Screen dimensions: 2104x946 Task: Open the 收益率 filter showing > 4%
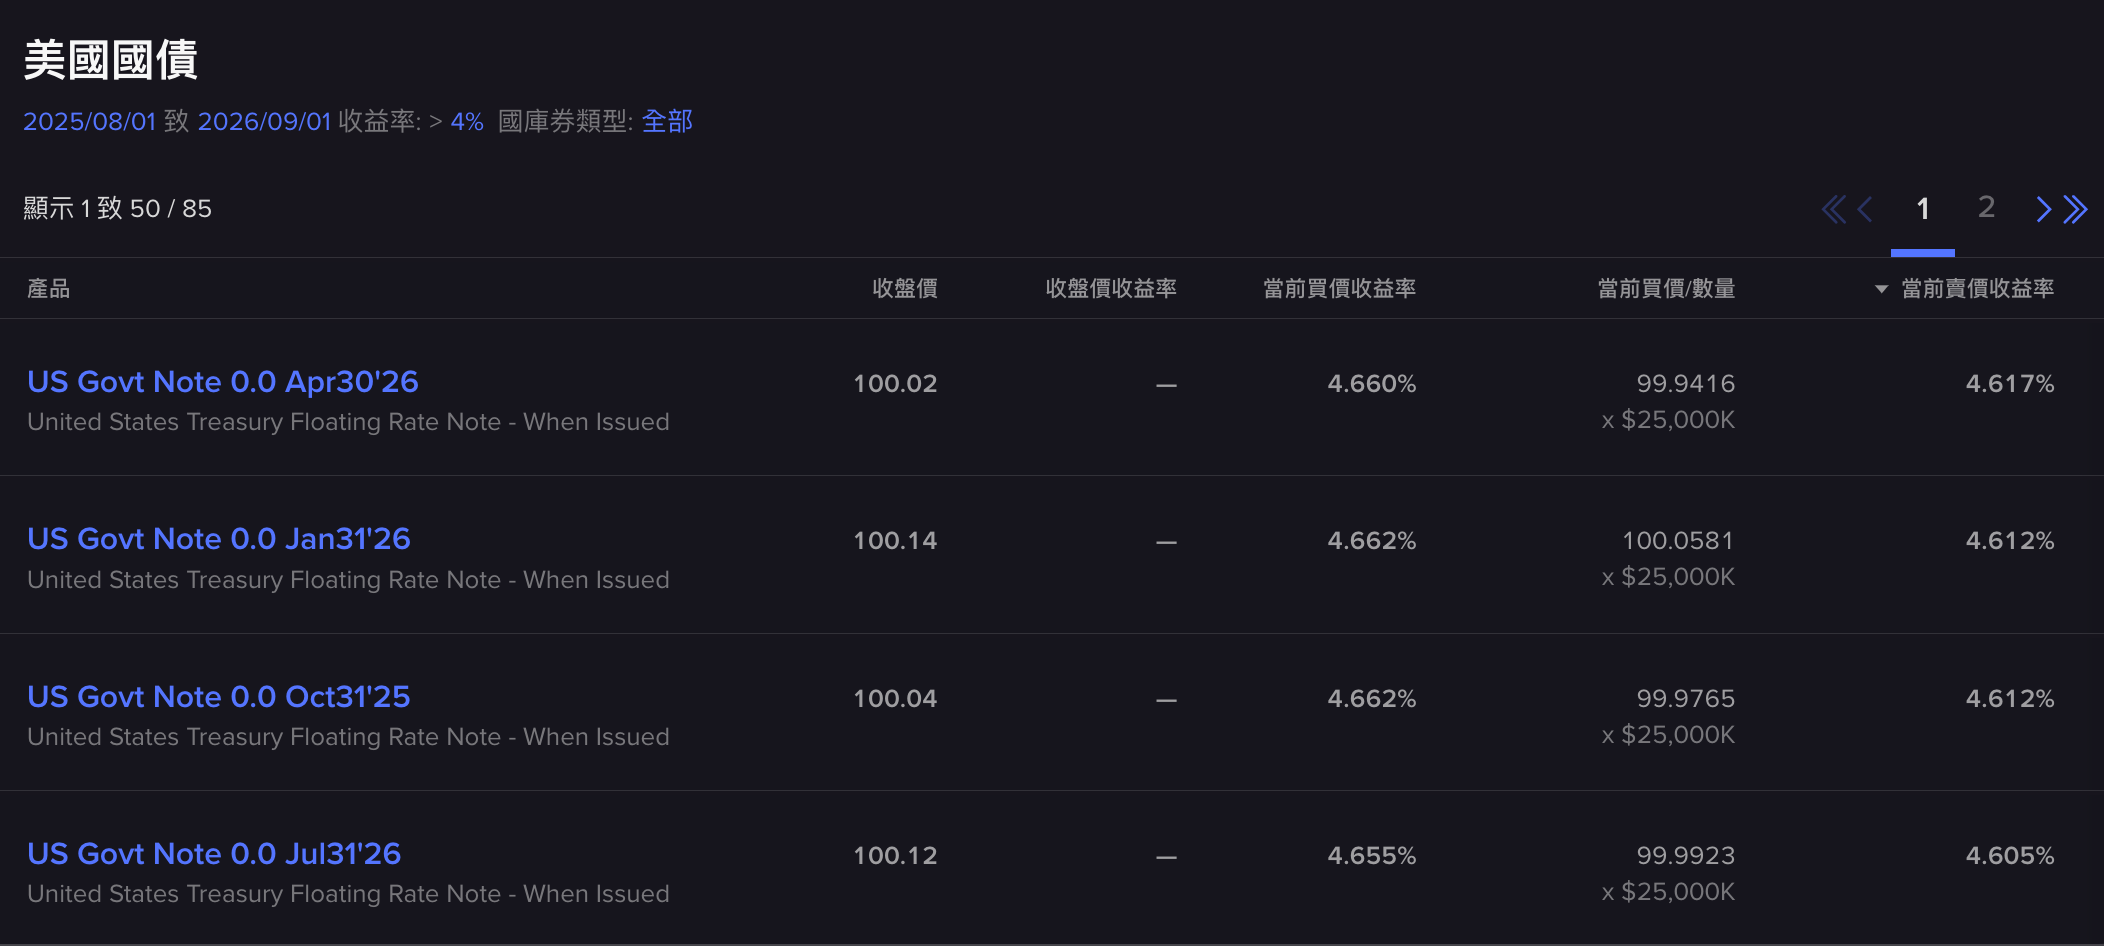[x=458, y=120]
